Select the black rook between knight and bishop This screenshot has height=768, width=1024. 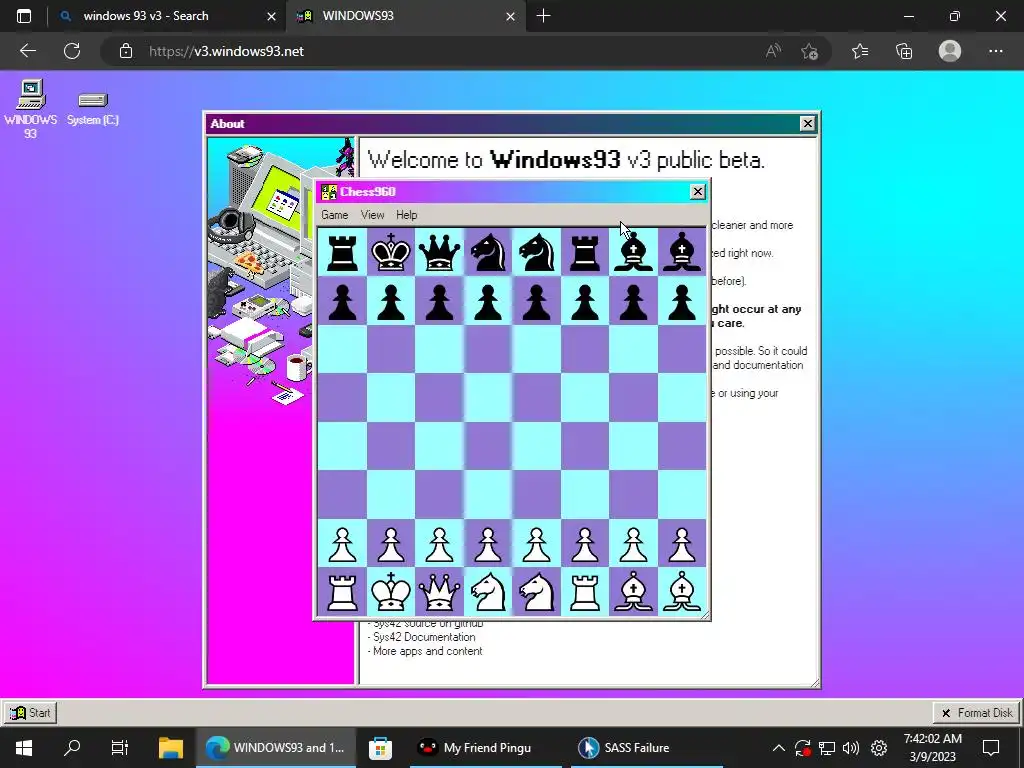pos(584,252)
